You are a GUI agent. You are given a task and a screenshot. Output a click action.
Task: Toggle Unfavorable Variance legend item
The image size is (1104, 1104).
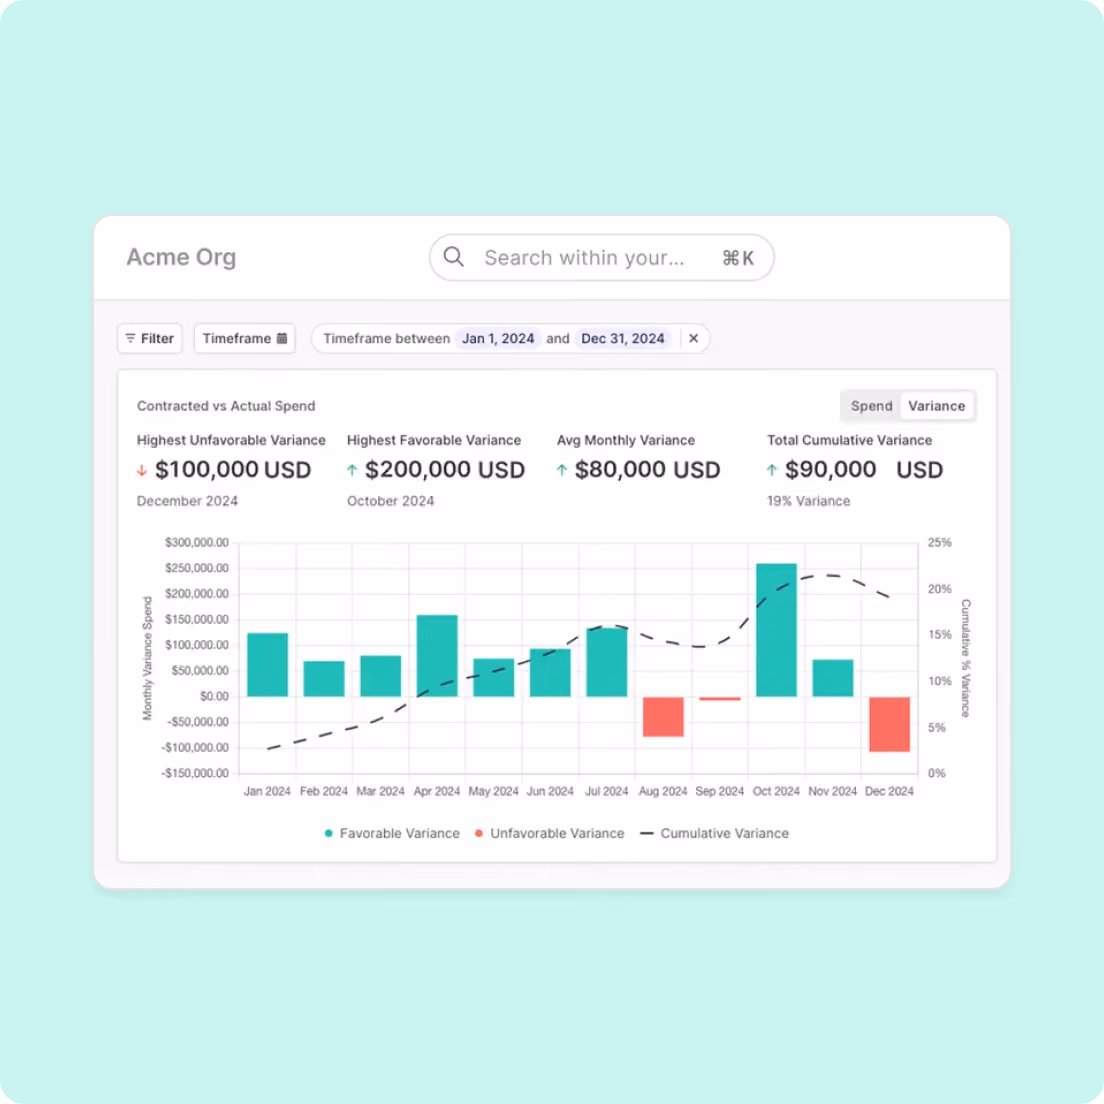(549, 834)
